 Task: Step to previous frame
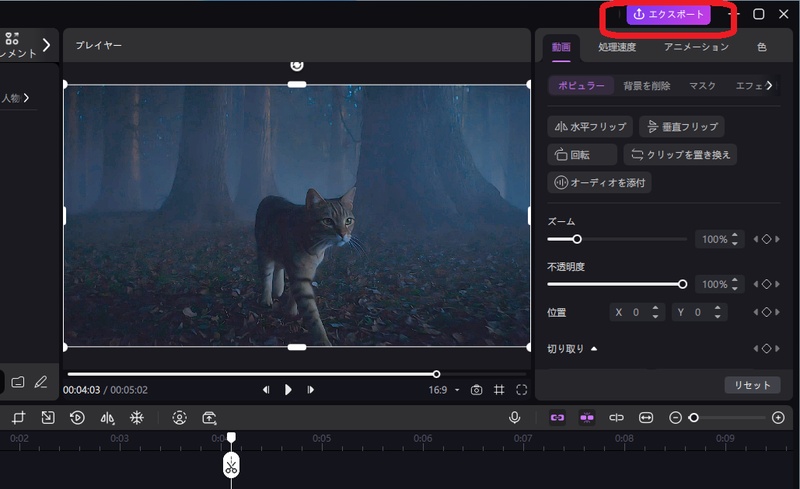click(x=266, y=390)
